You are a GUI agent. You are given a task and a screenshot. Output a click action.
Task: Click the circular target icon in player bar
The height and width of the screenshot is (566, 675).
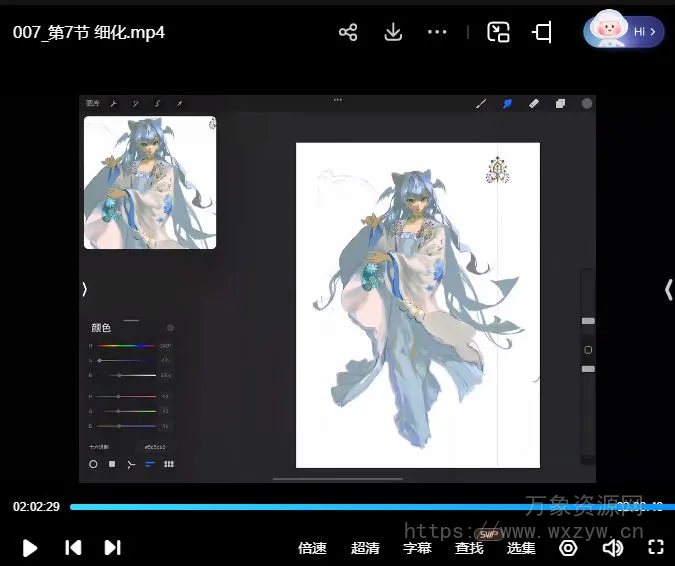pos(568,547)
